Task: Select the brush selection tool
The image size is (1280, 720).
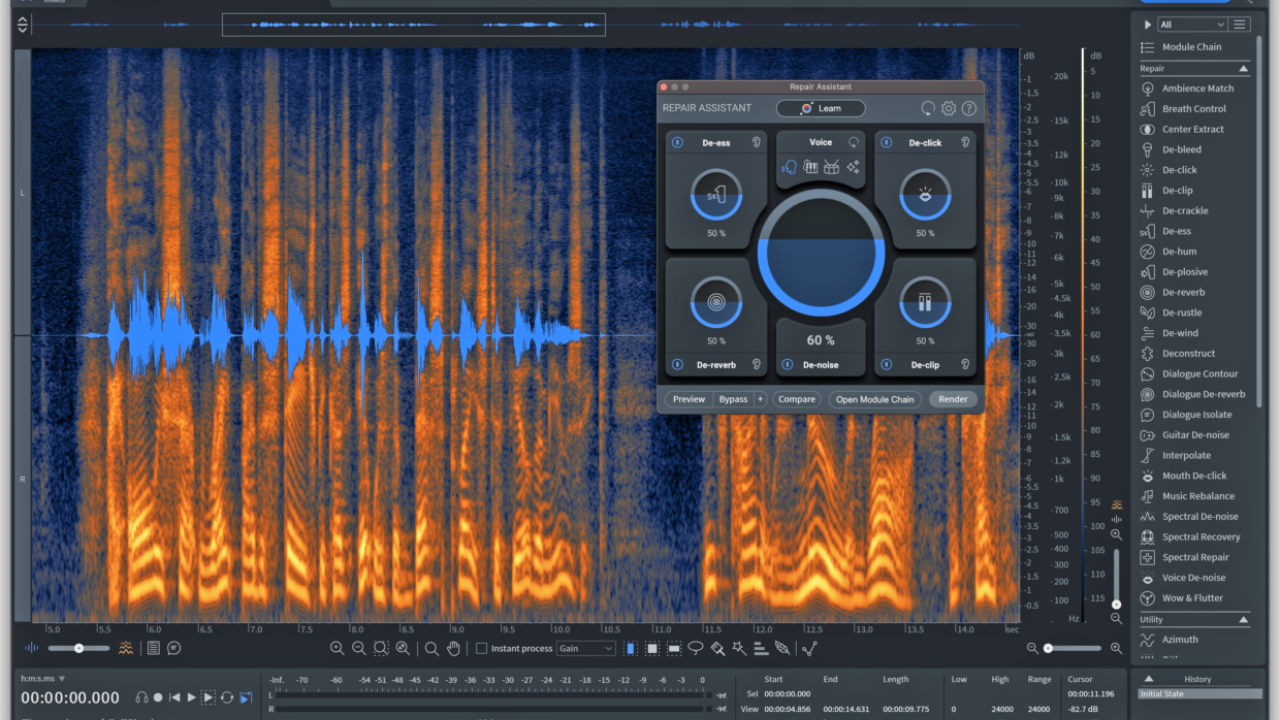Action: click(718, 648)
